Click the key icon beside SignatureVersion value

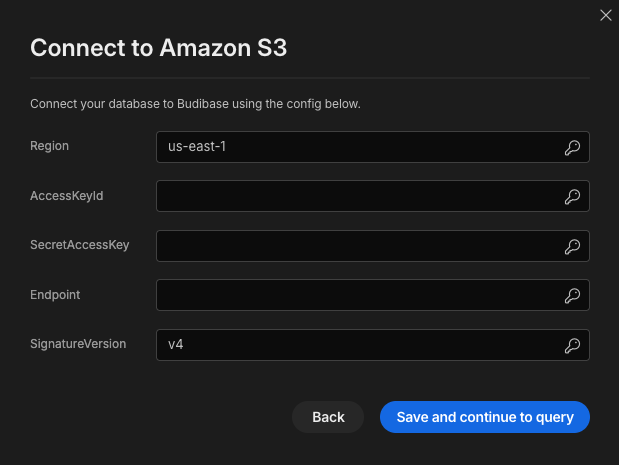[572, 345]
